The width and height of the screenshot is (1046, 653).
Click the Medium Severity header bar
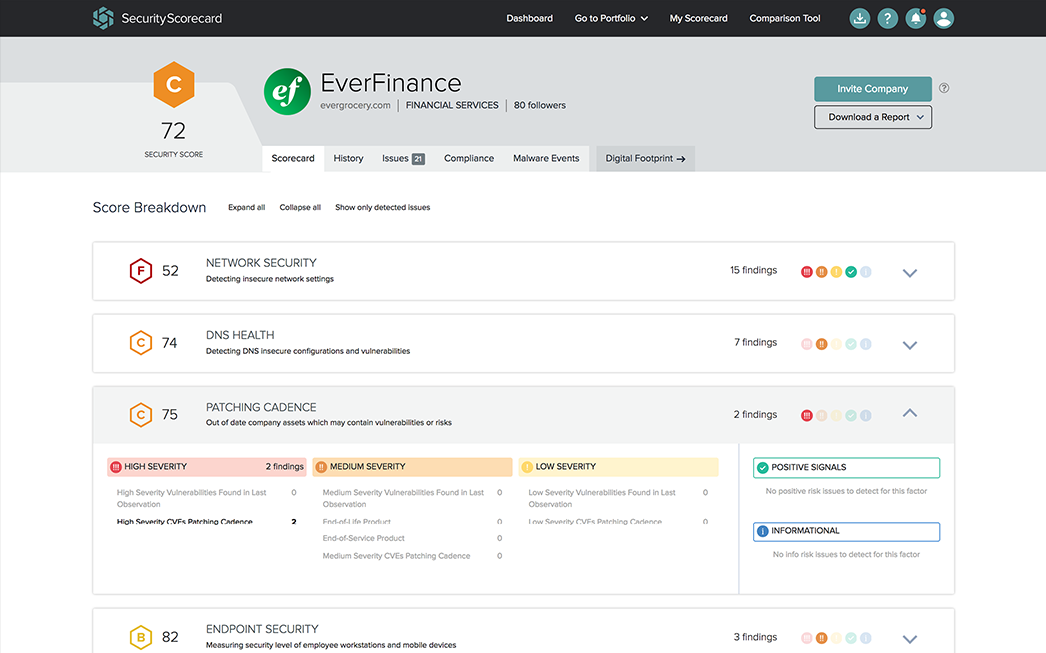click(x=412, y=467)
